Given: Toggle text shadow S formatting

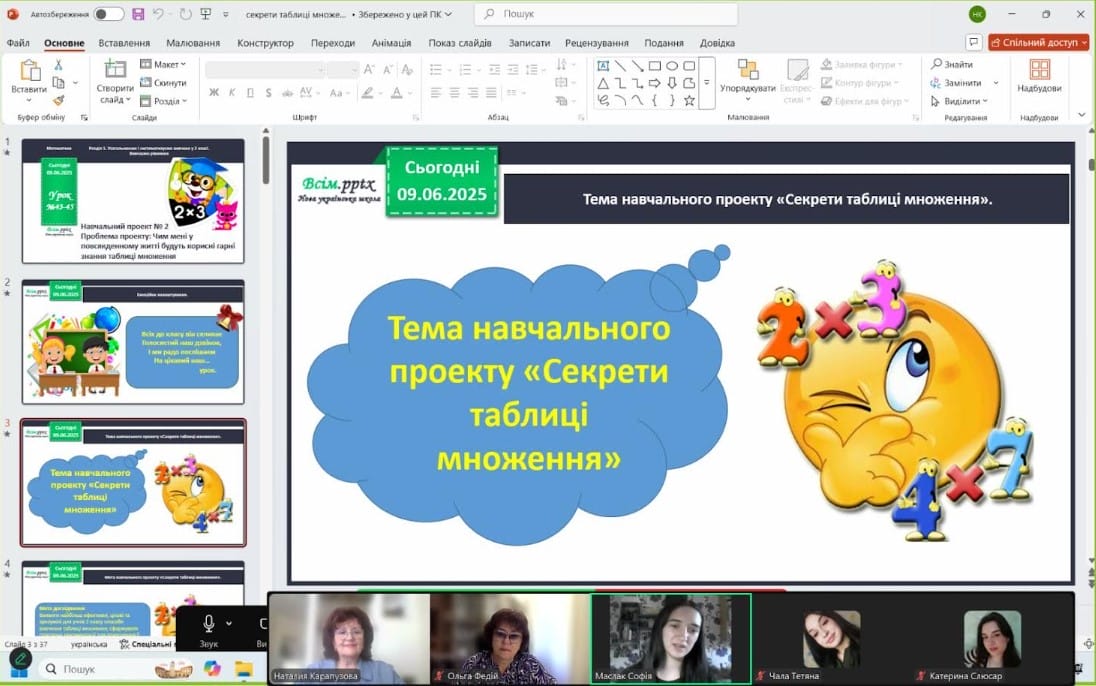Looking at the screenshot, I should pyautogui.click(x=268, y=92).
